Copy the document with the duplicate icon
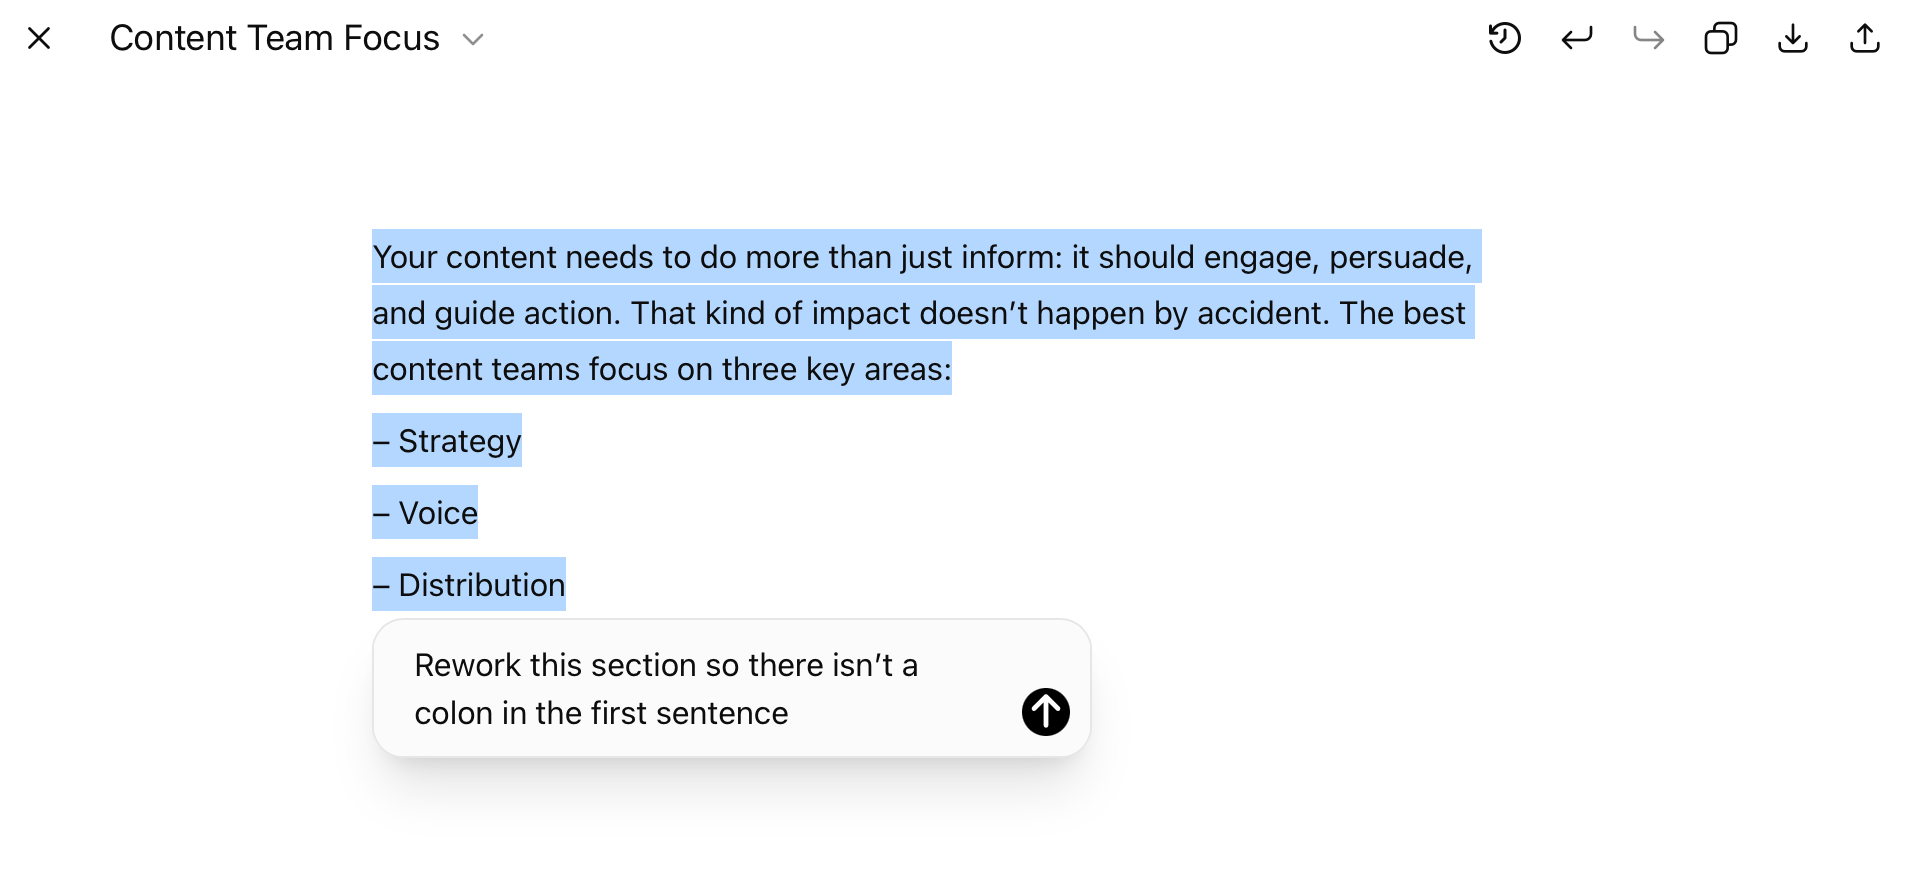Image resolution: width=1908 pixels, height=870 pixels. click(x=1721, y=39)
